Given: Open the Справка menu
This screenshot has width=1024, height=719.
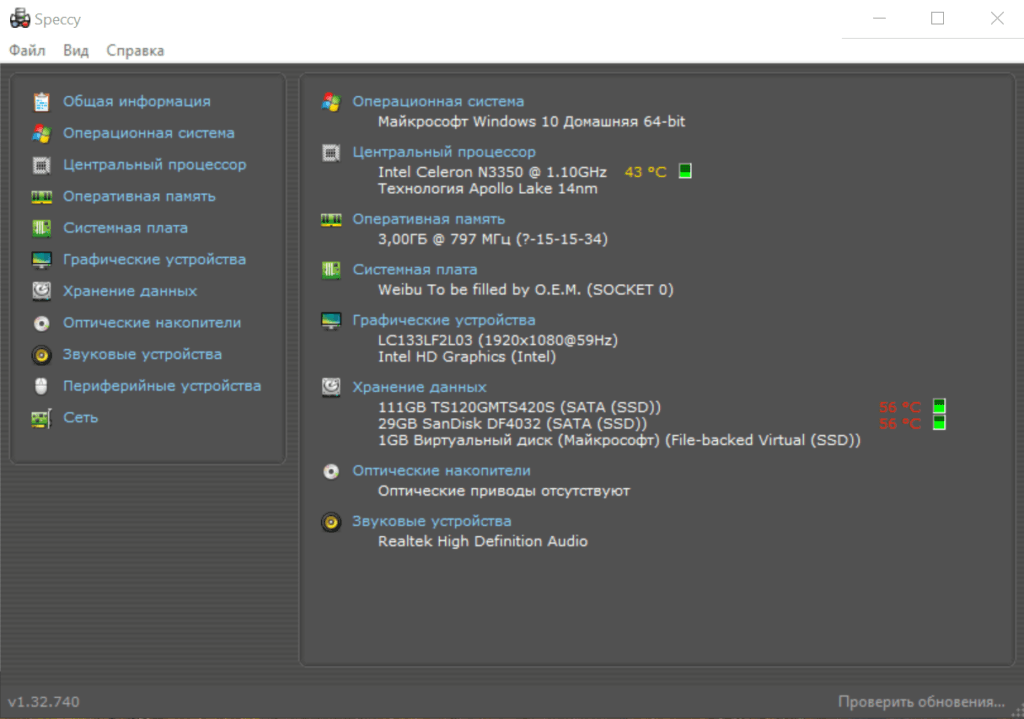Looking at the screenshot, I should click(135, 51).
